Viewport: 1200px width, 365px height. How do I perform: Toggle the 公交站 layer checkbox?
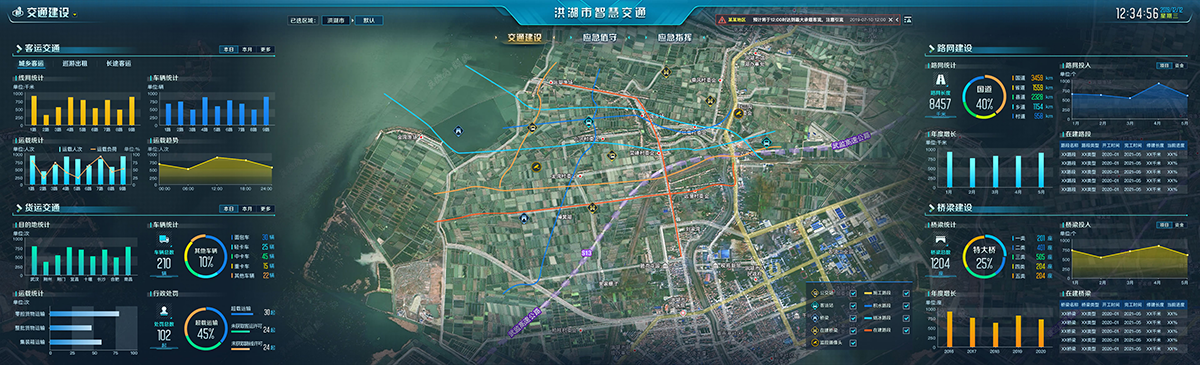(853, 293)
